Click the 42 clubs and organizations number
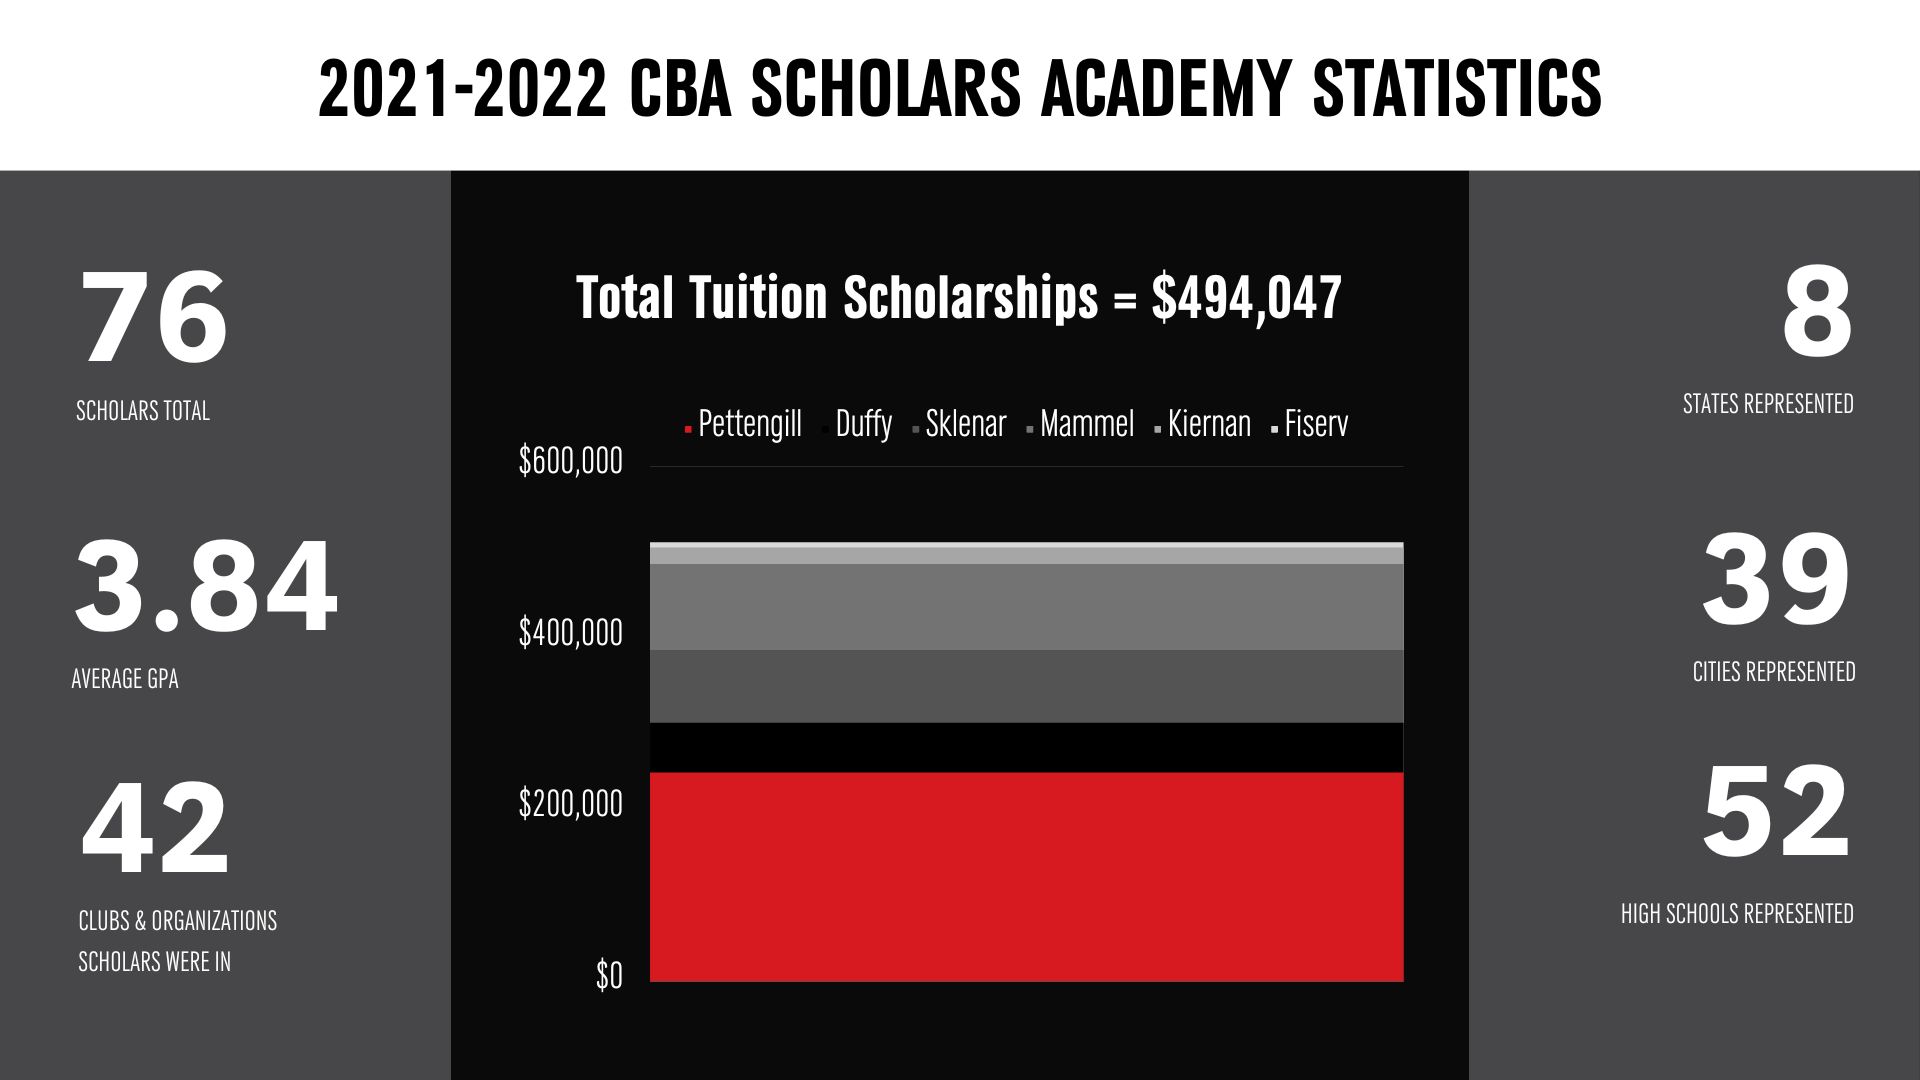The height and width of the screenshot is (1080, 1920). tap(155, 829)
